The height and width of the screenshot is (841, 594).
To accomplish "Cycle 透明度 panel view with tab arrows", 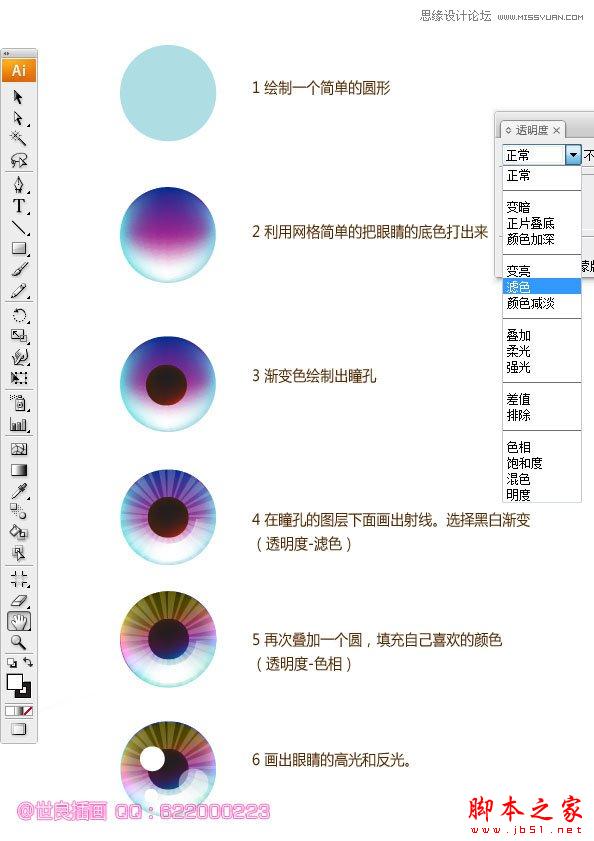I will (508, 130).
